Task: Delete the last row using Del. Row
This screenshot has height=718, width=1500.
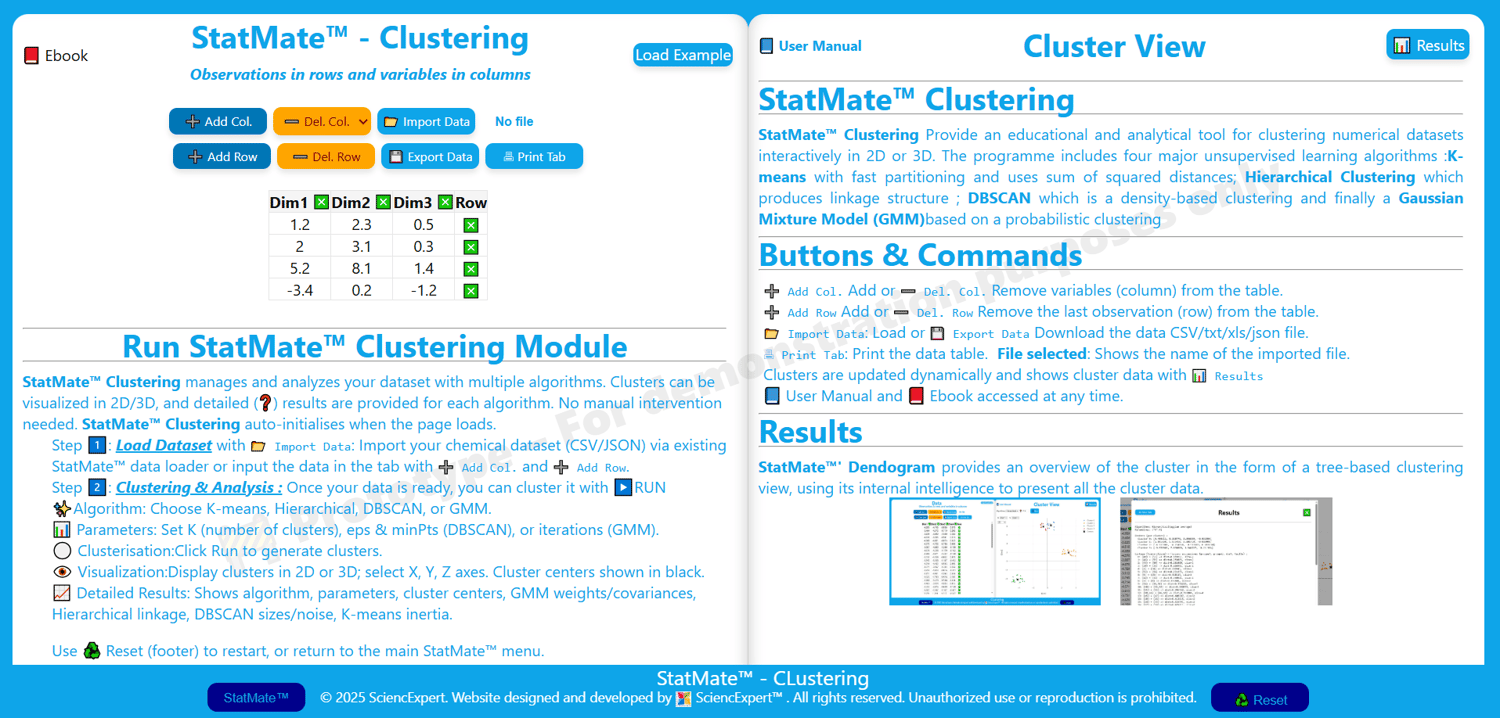Action: coord(326,156)
